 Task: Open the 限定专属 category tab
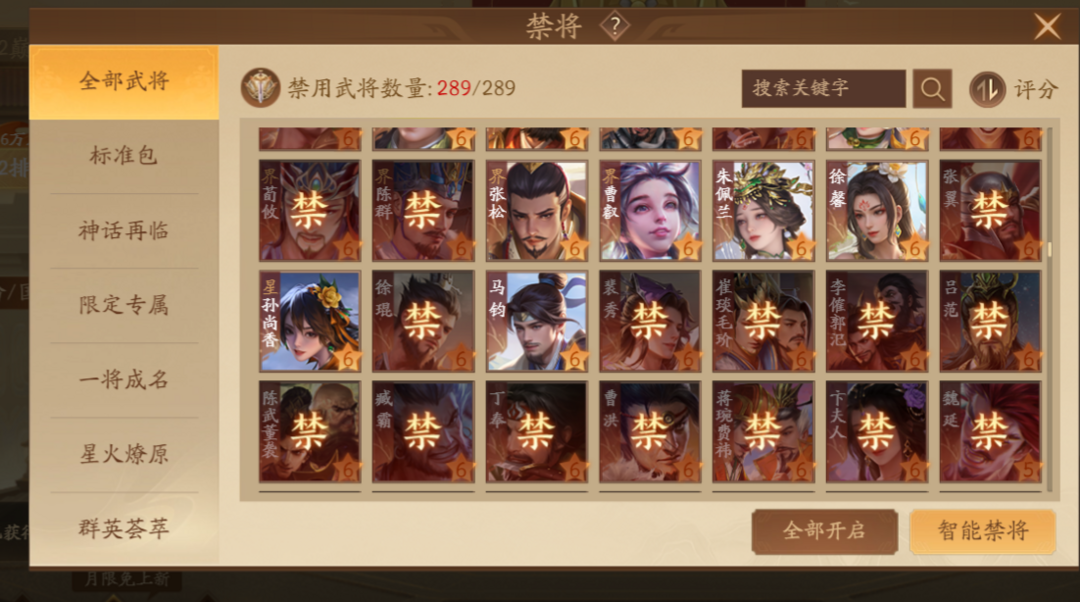(124, 305)
